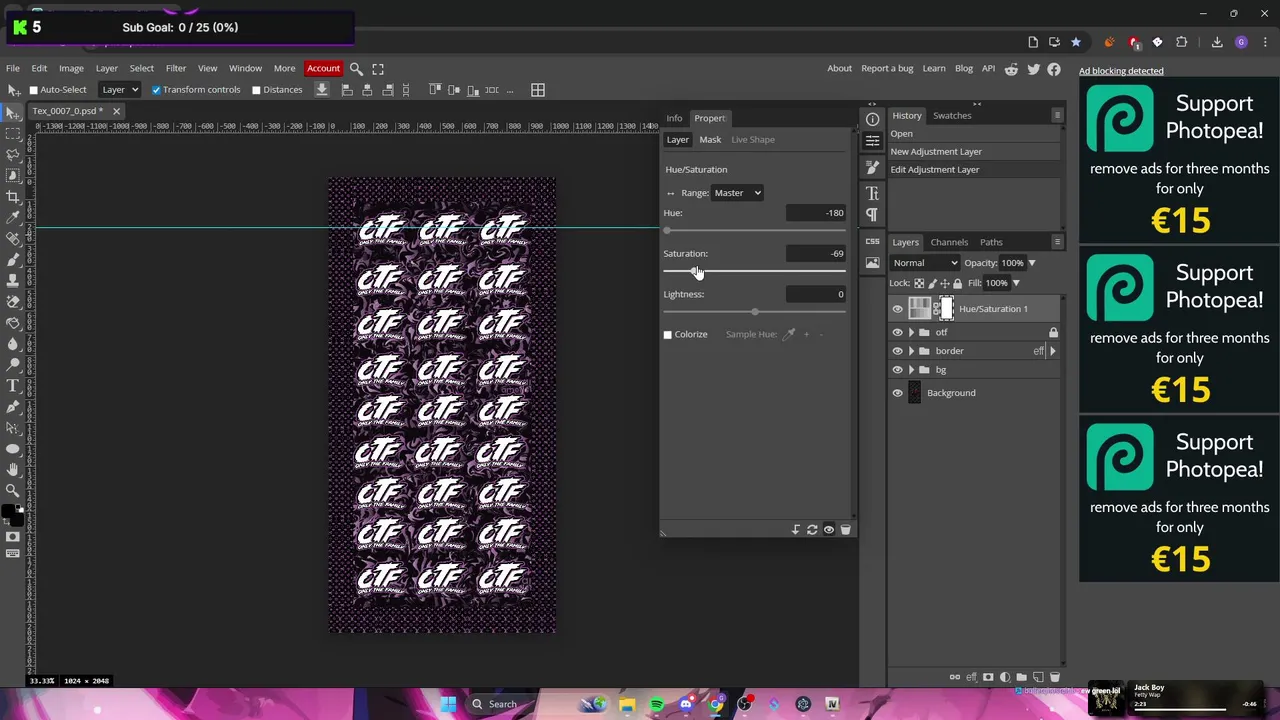1280x720 pixels.
Task: Hide the Hue/Saturation 1 layer
Action: [x=897, y=309]
